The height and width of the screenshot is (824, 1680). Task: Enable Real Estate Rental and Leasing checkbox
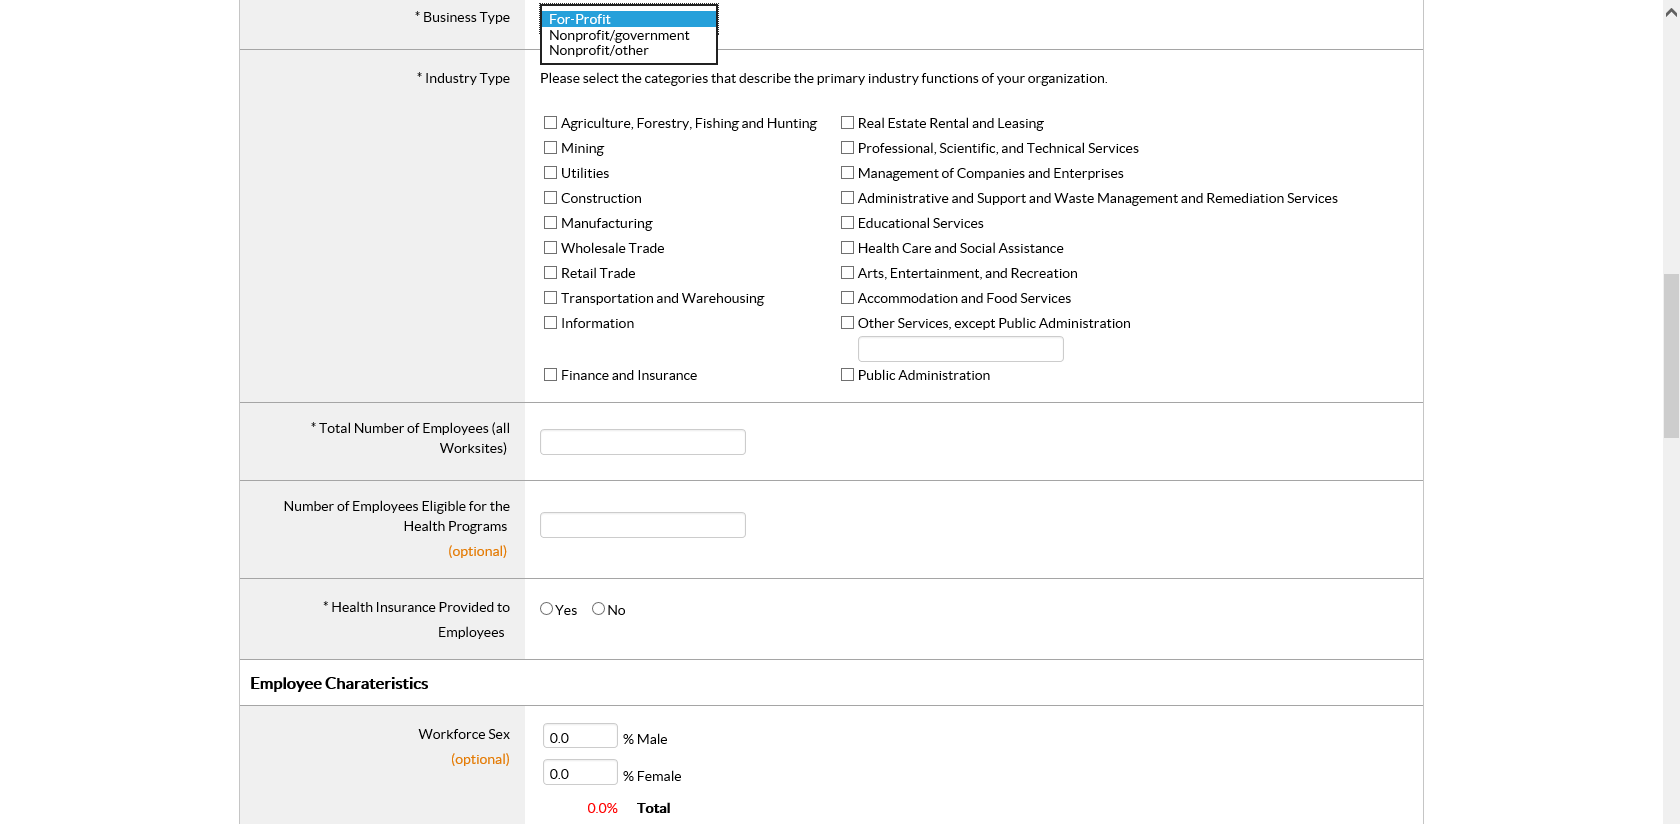point(847,123)
